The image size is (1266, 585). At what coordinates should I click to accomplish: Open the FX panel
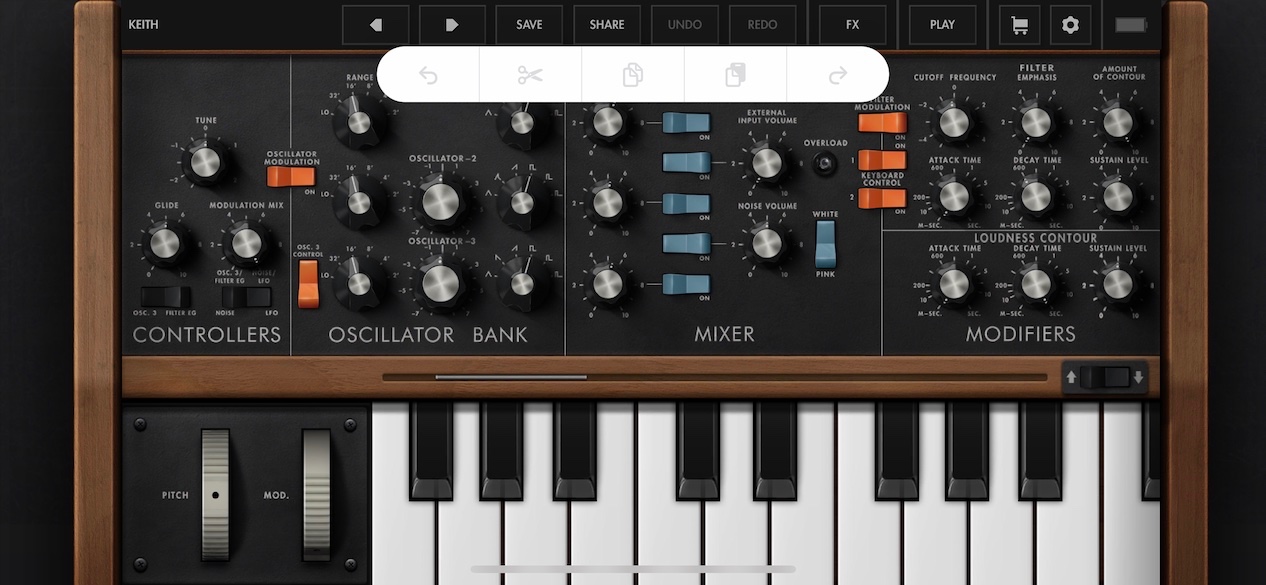pyautogui.click(x=852, y=25)
